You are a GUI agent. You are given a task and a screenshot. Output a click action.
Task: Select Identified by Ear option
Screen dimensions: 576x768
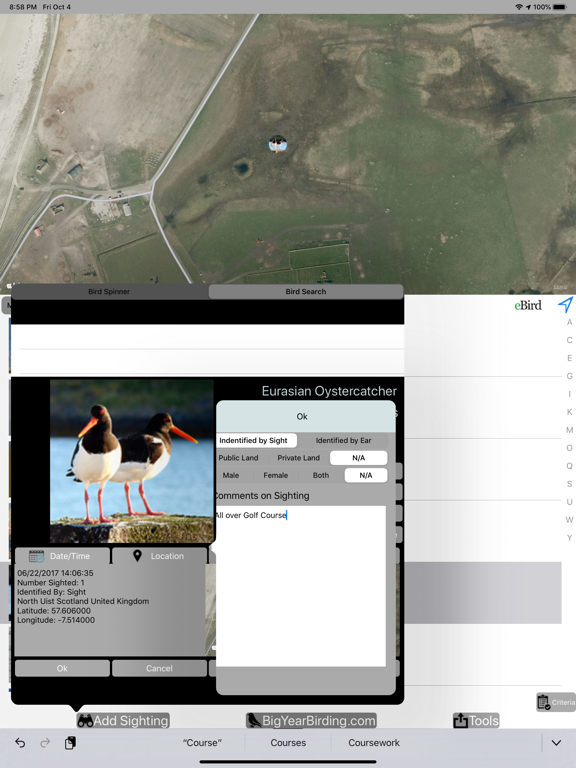(x=343, y=440)
